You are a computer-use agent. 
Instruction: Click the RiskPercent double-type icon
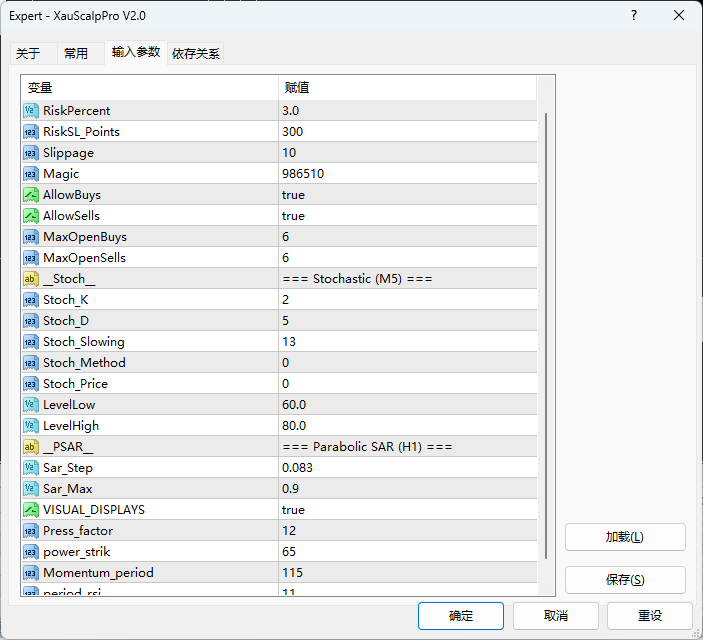(x=31, y=111)
